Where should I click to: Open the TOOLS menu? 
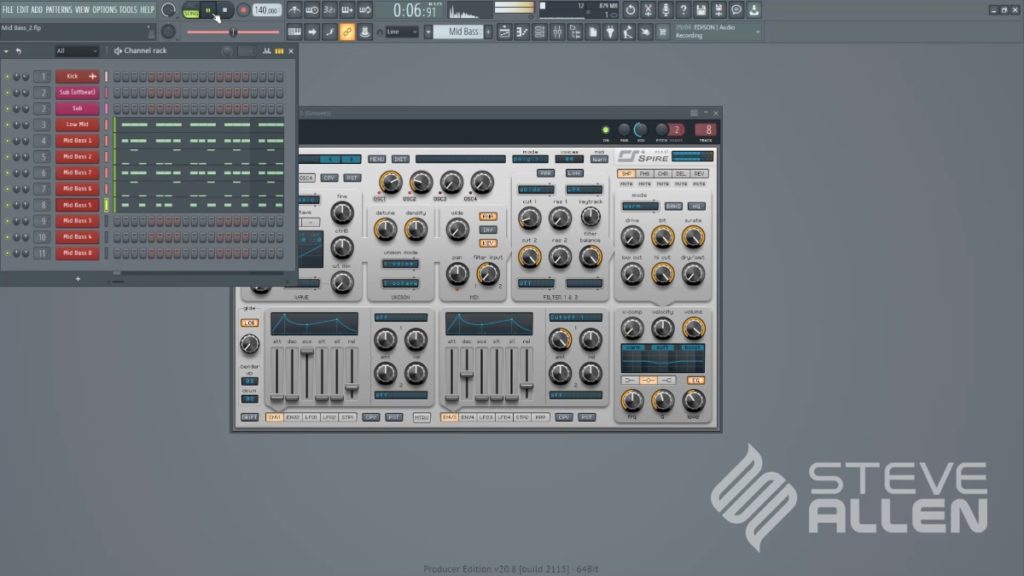coord(128,10)
